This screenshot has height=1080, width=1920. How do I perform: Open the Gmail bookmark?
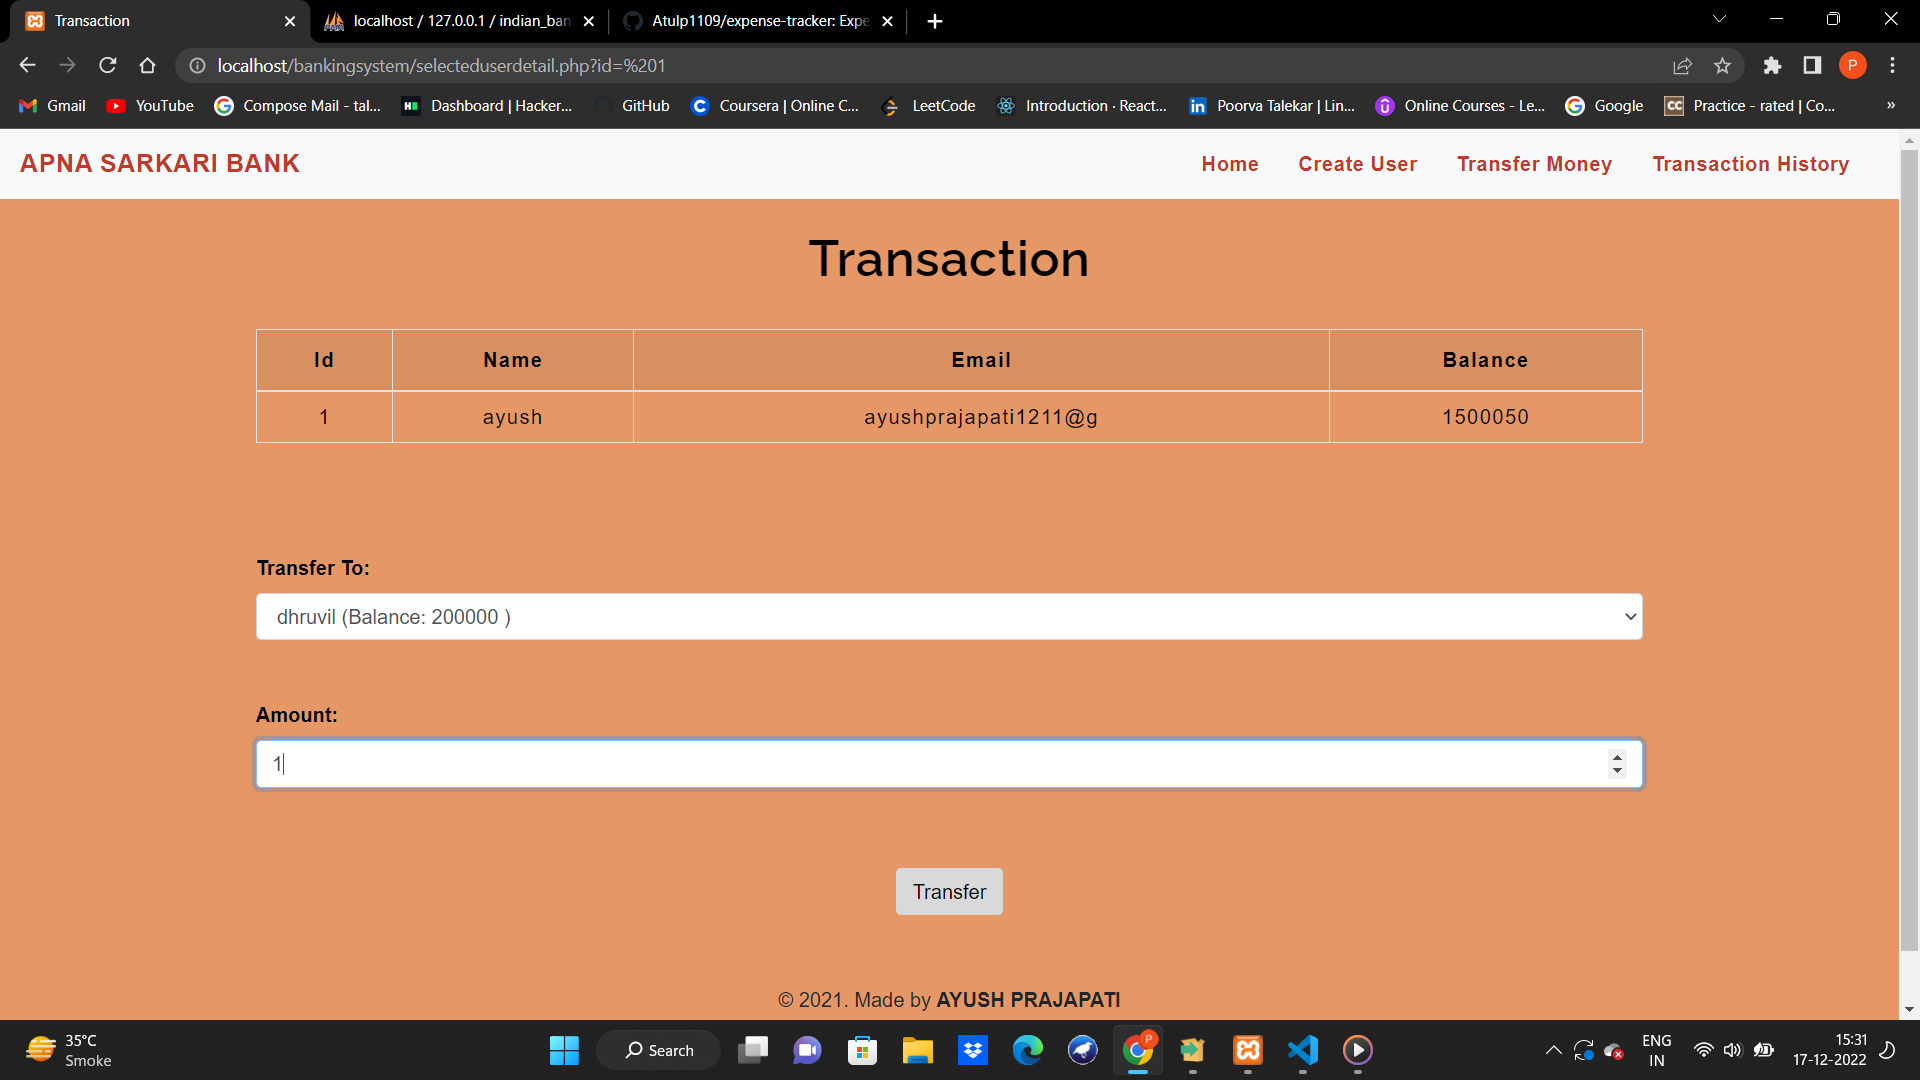(x=51, y=105)
